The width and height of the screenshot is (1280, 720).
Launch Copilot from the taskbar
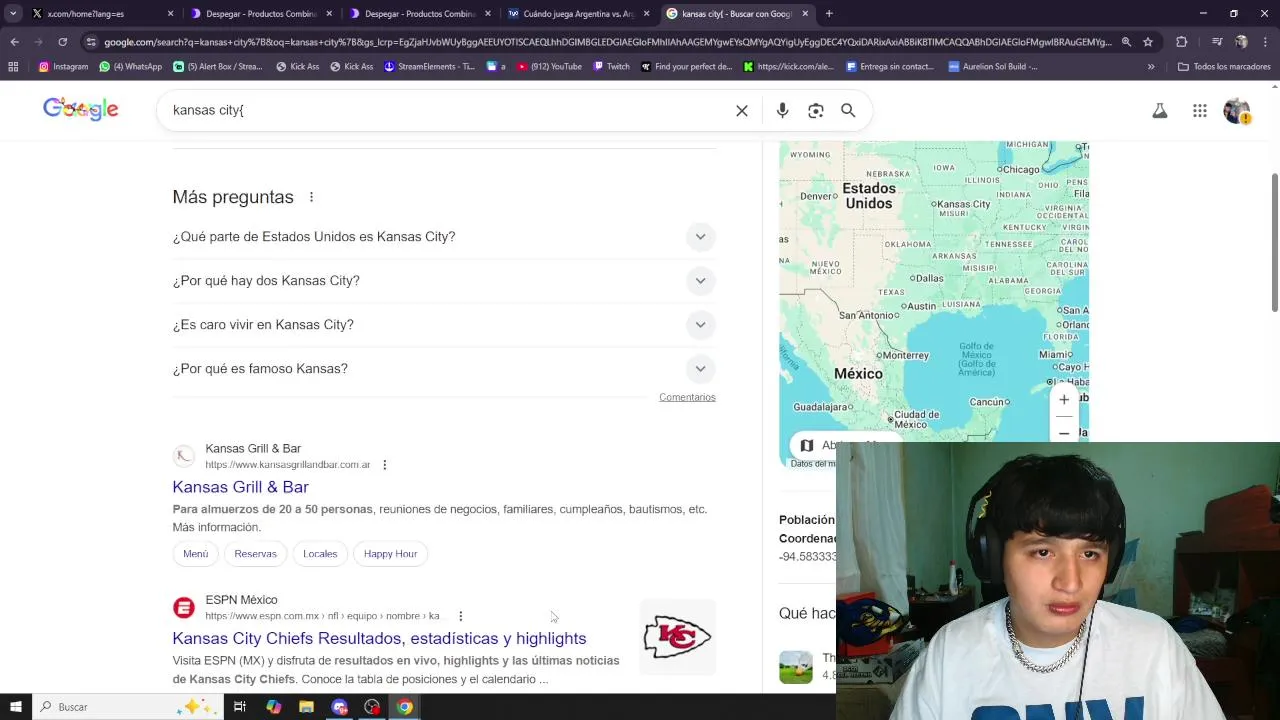(x=273, y=707)
